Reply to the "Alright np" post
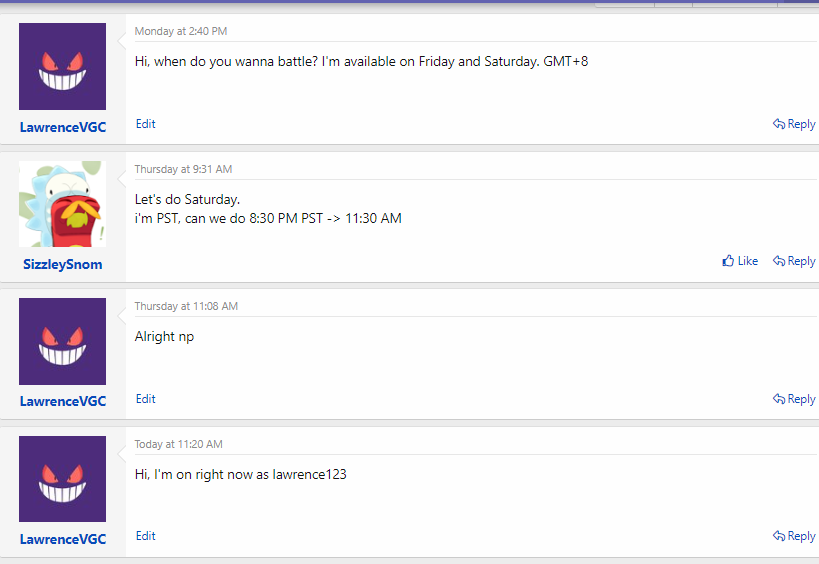 tap(794, 399)
